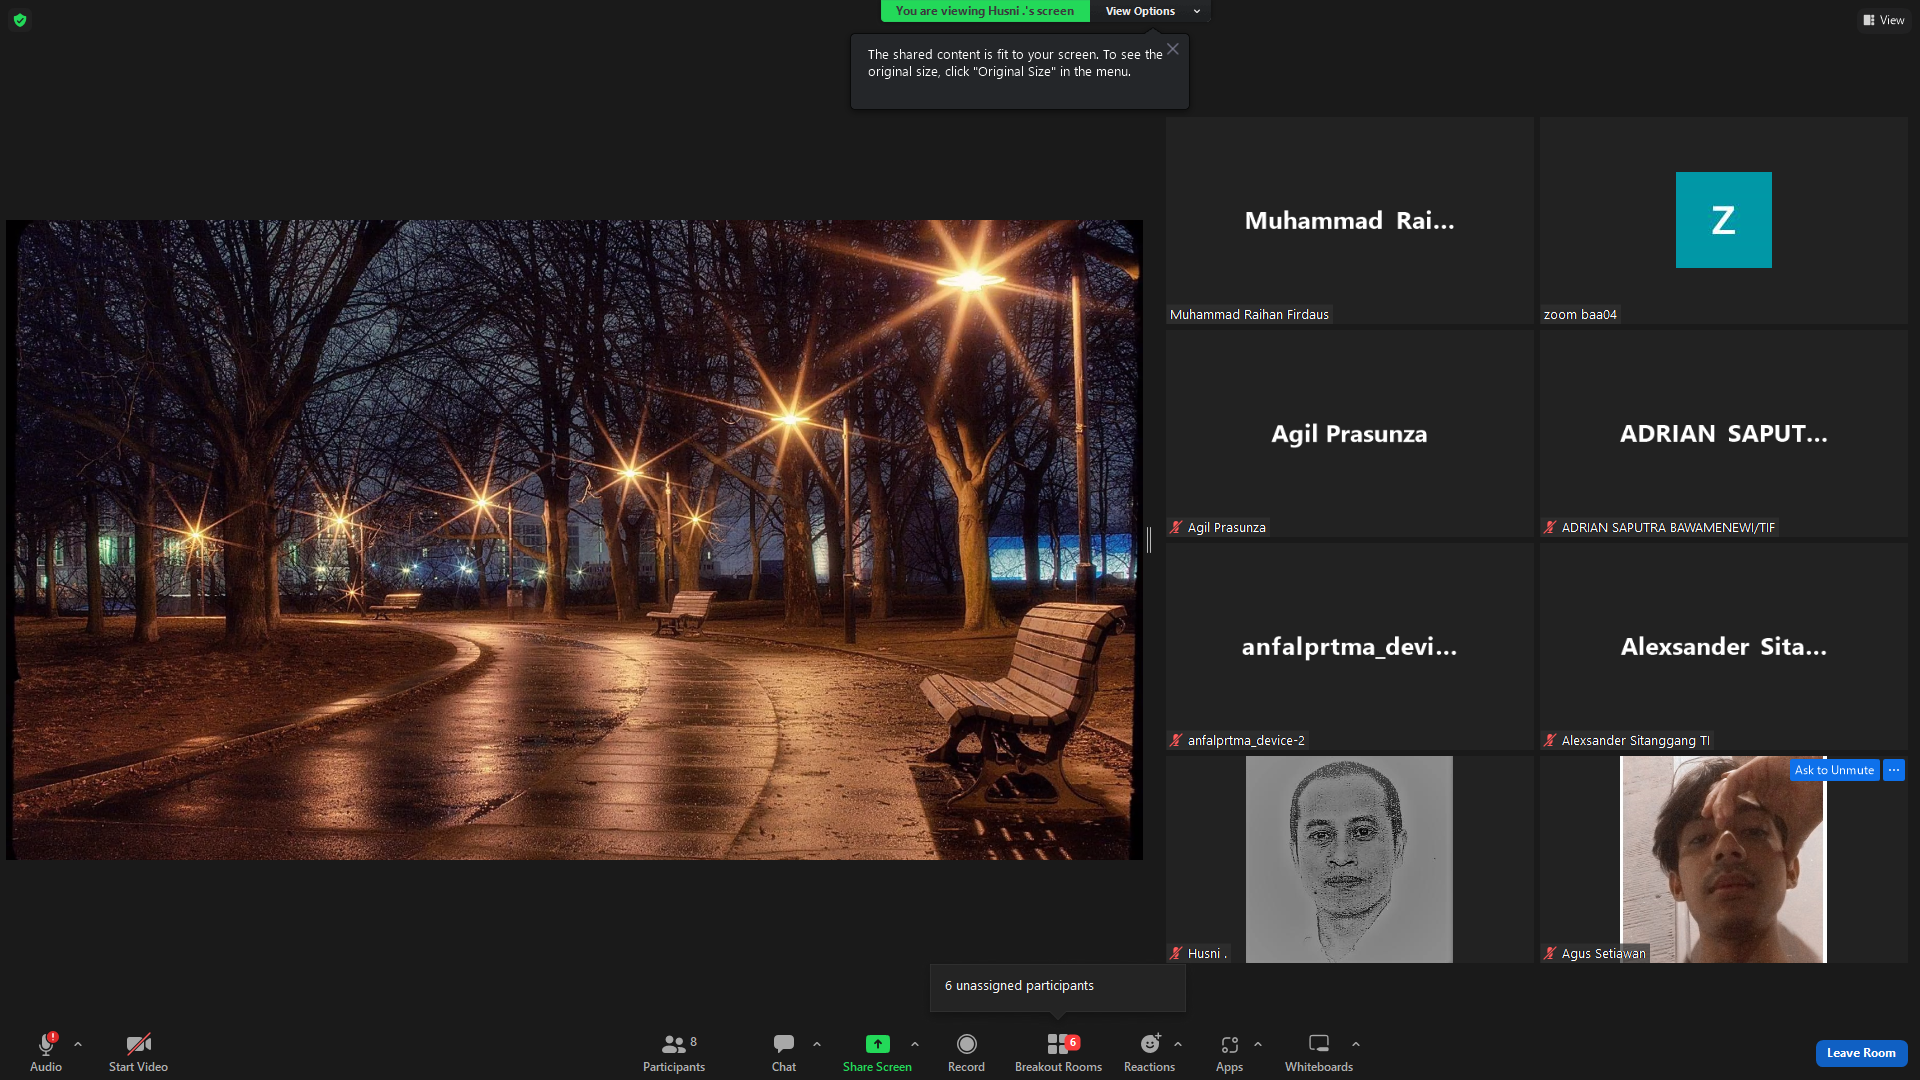Click the 'zoom baa04' name label
This screenshot has height=1080, width=1920.
(1580, 315)
